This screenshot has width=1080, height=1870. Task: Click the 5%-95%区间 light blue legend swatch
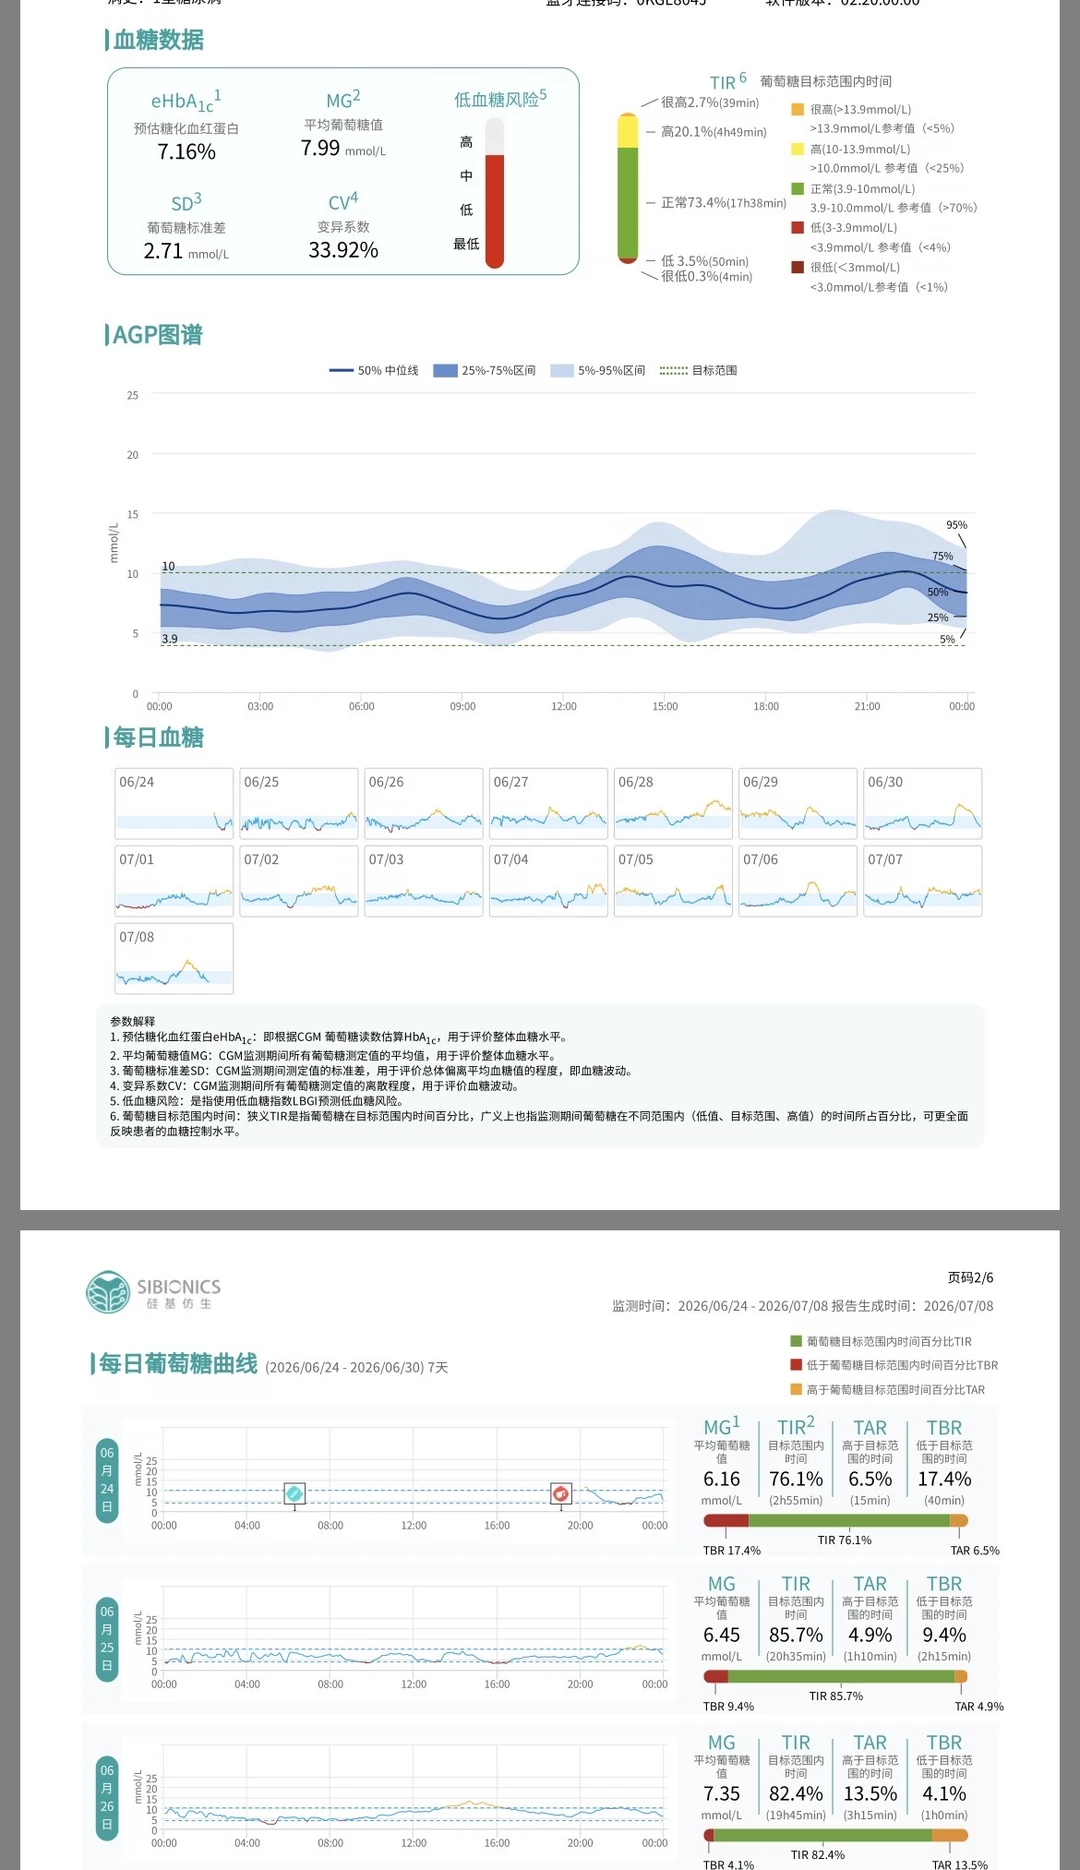(562, 370)
